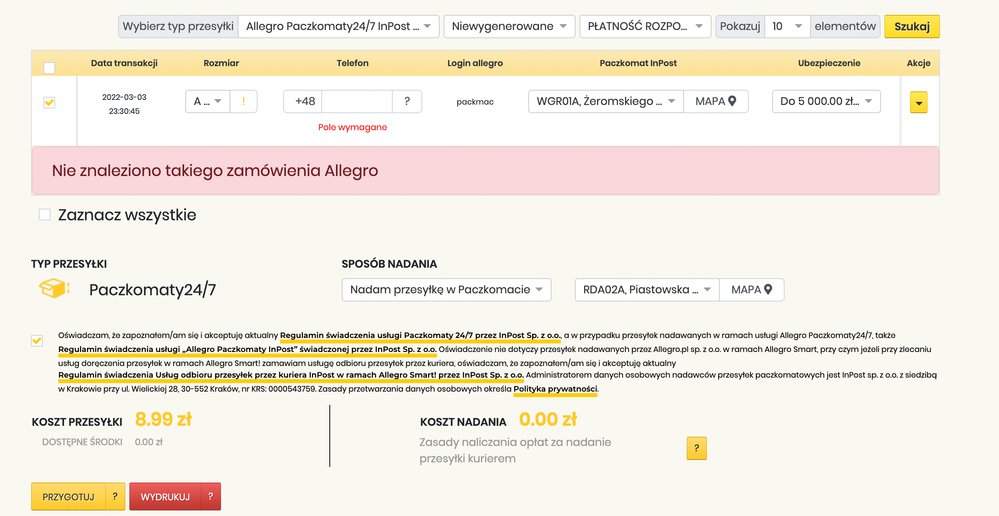Open the Polityka prywatności link
999x516 pixels.
[x=556, y=389]
